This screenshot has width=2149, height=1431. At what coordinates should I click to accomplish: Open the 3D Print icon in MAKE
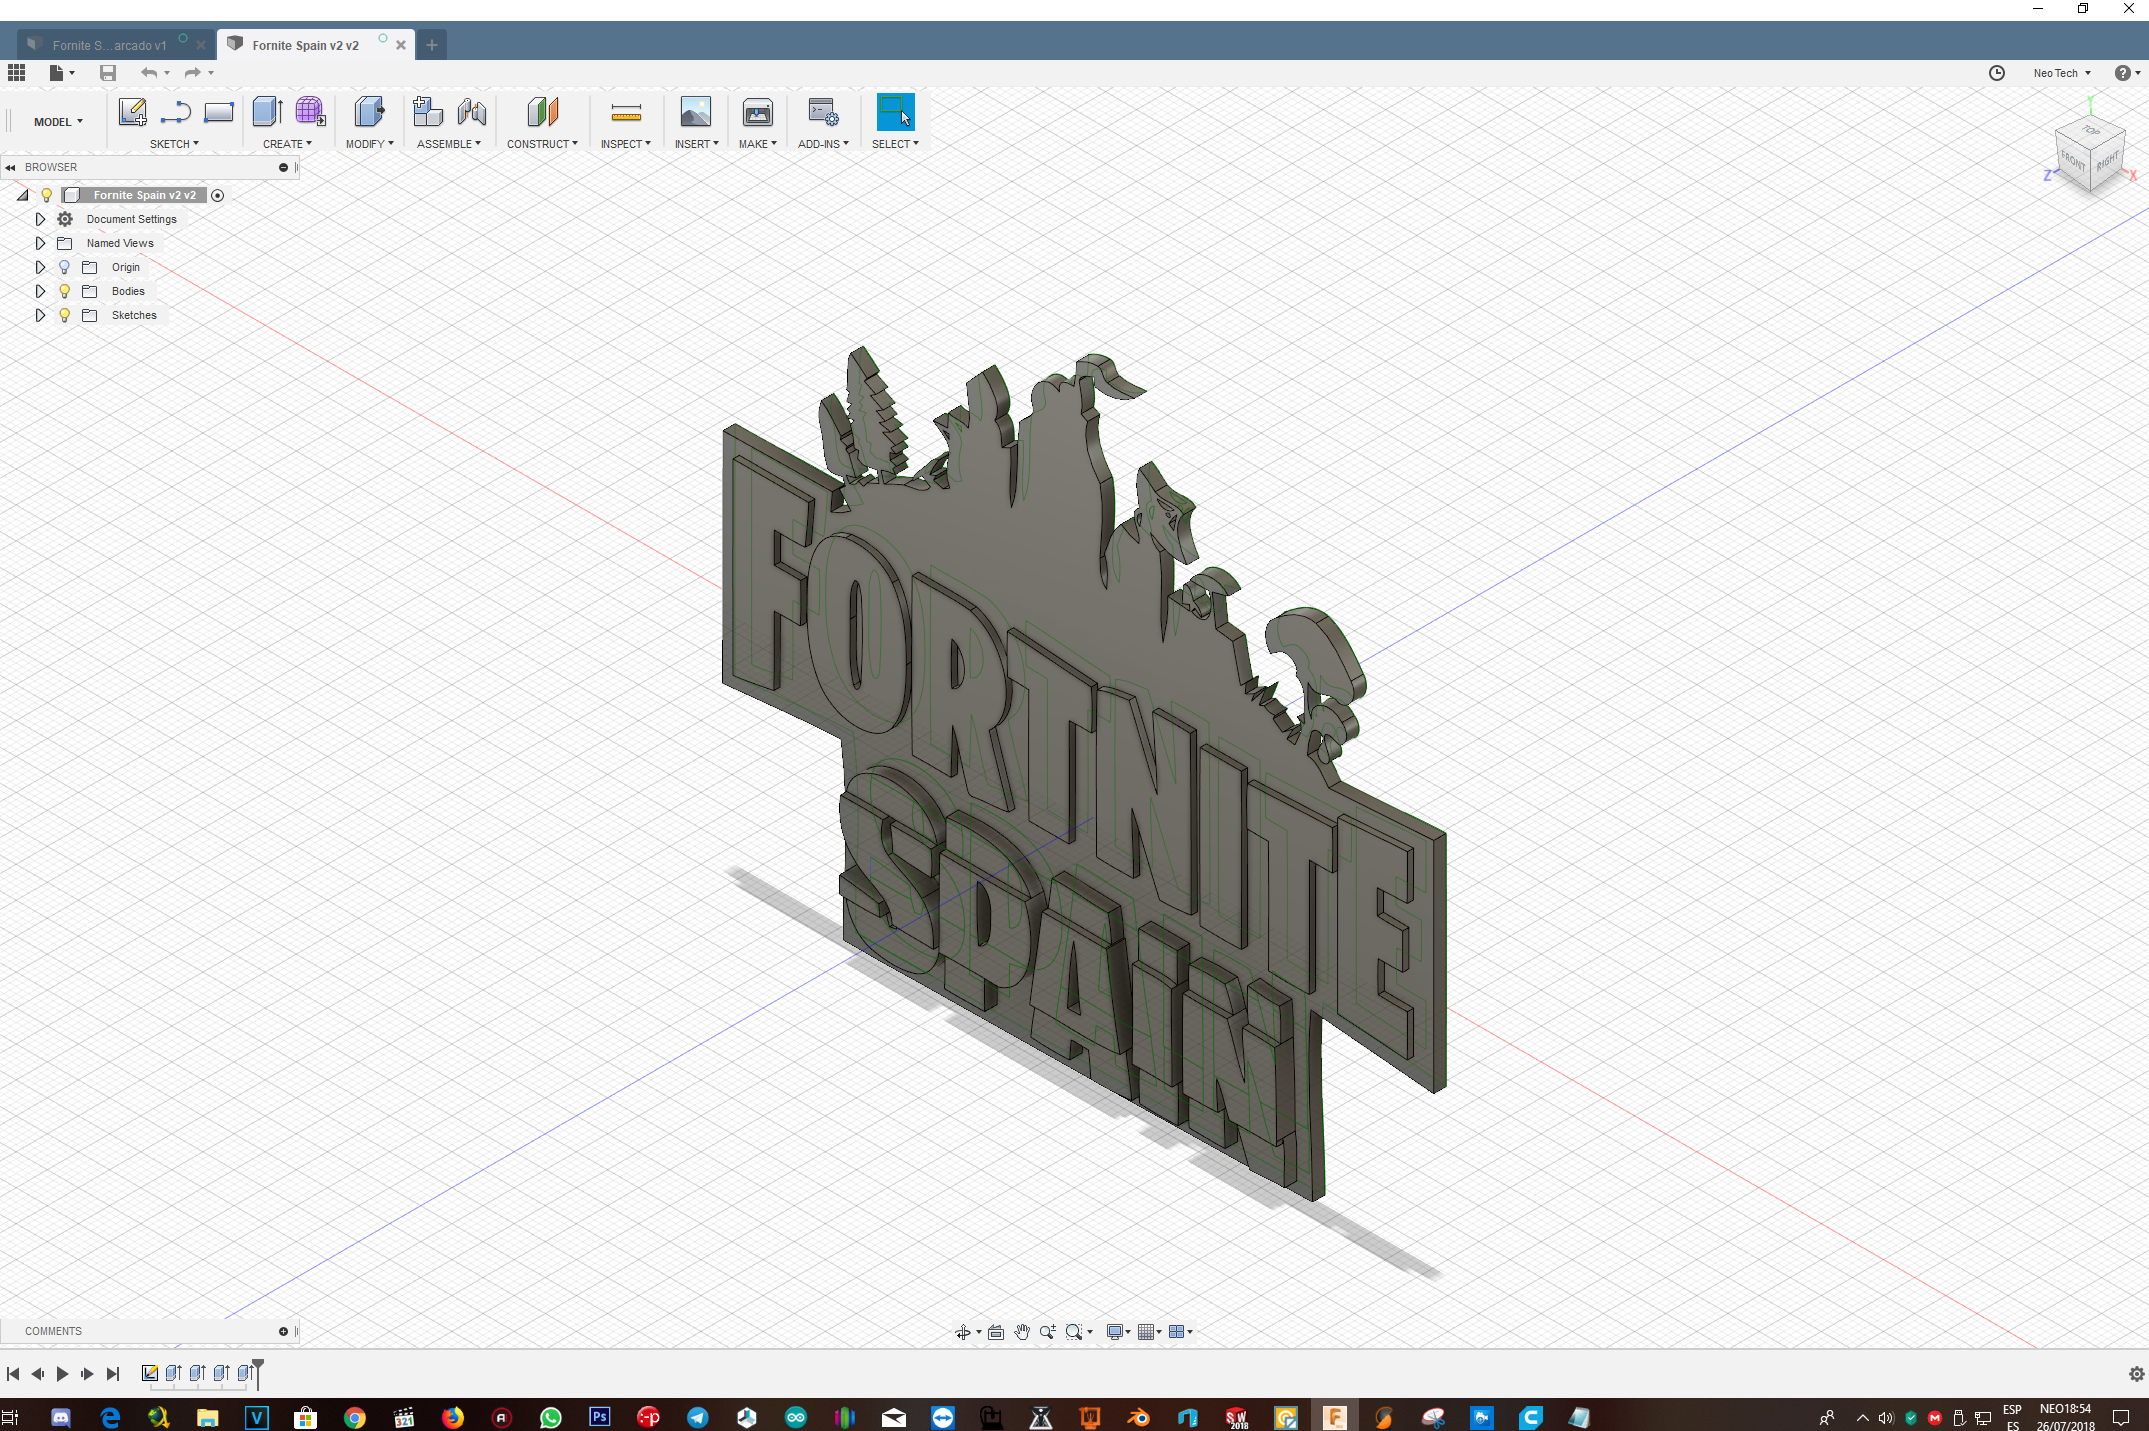[758, 112]
